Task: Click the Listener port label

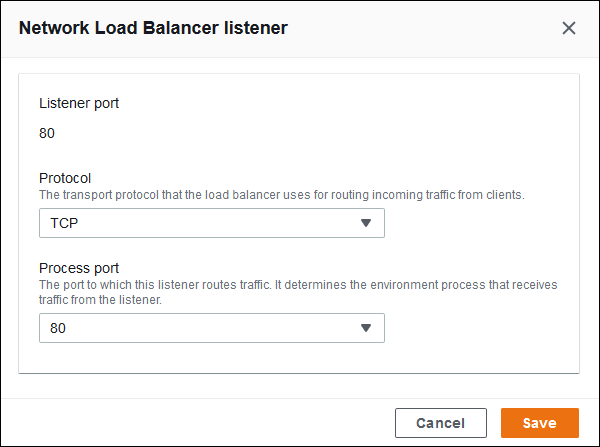Action: click(x=79, y=103)
